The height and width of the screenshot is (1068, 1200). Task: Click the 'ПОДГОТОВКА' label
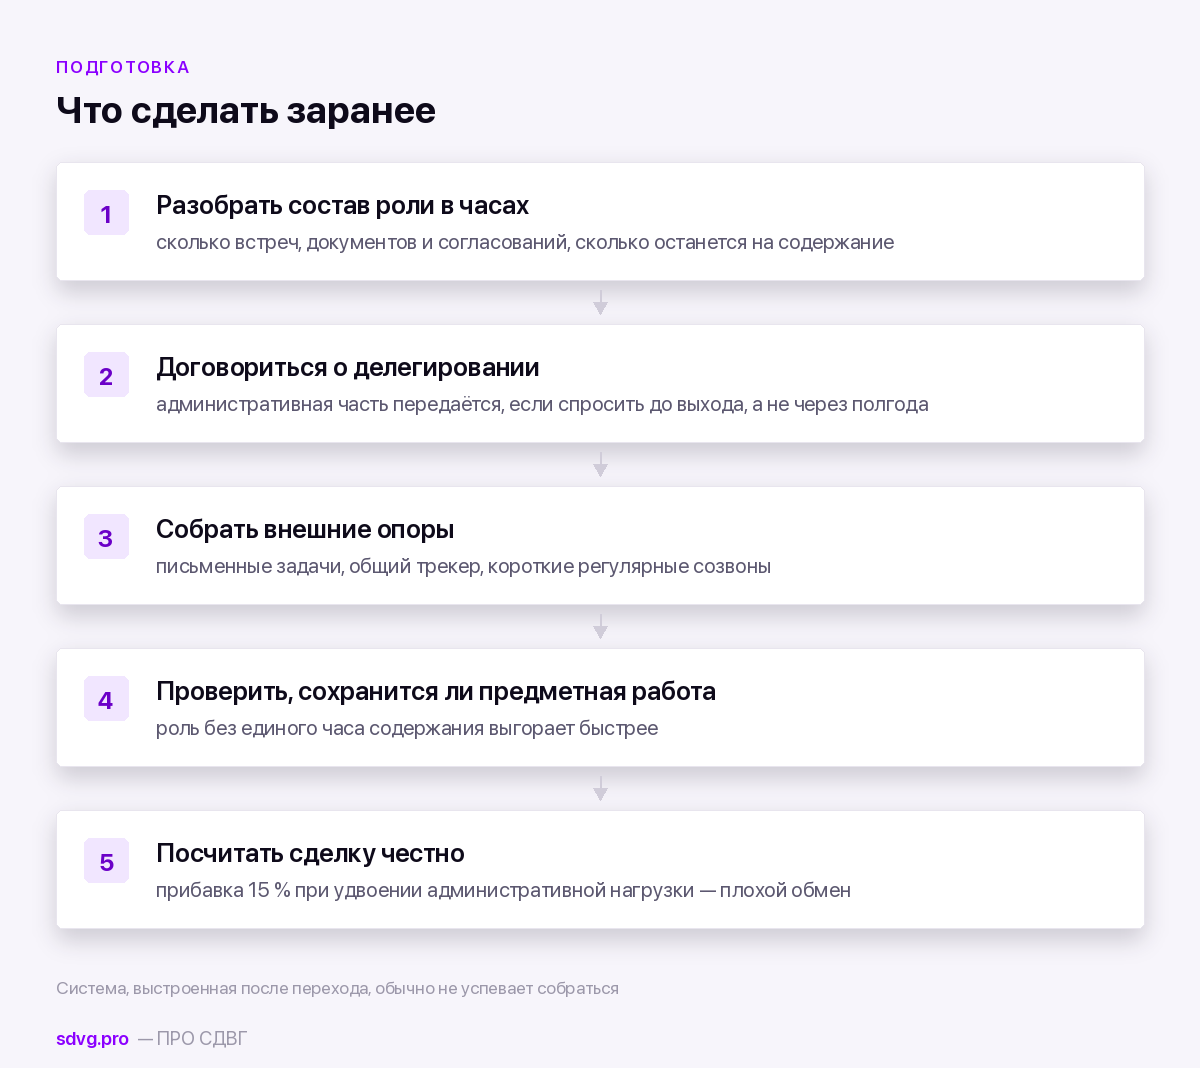[123, 67]
